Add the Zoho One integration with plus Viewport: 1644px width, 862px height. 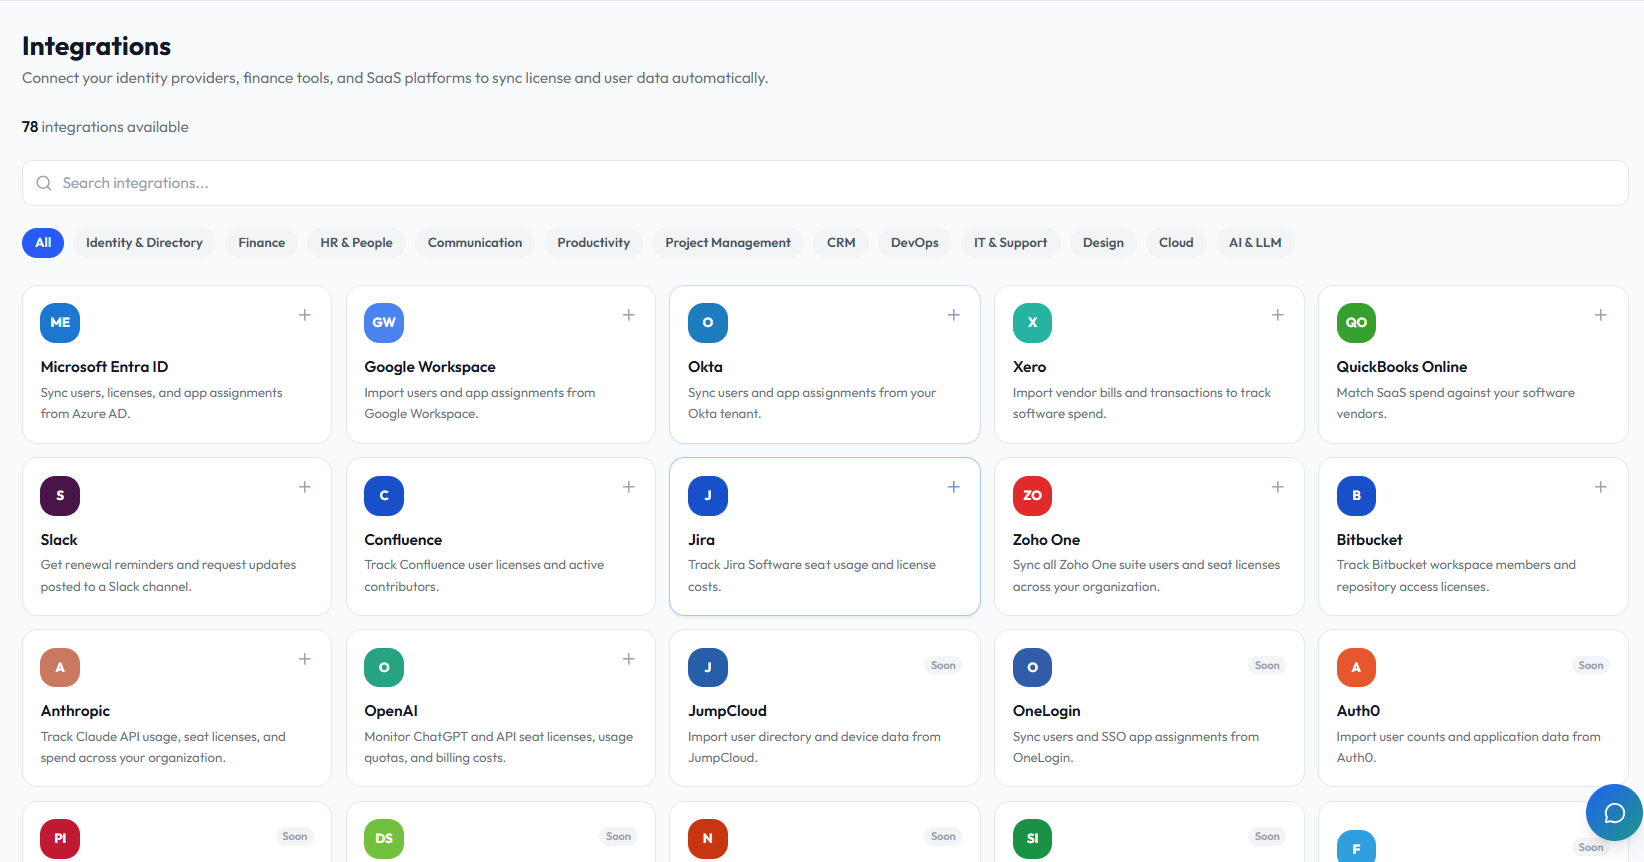pos(1278,487)
